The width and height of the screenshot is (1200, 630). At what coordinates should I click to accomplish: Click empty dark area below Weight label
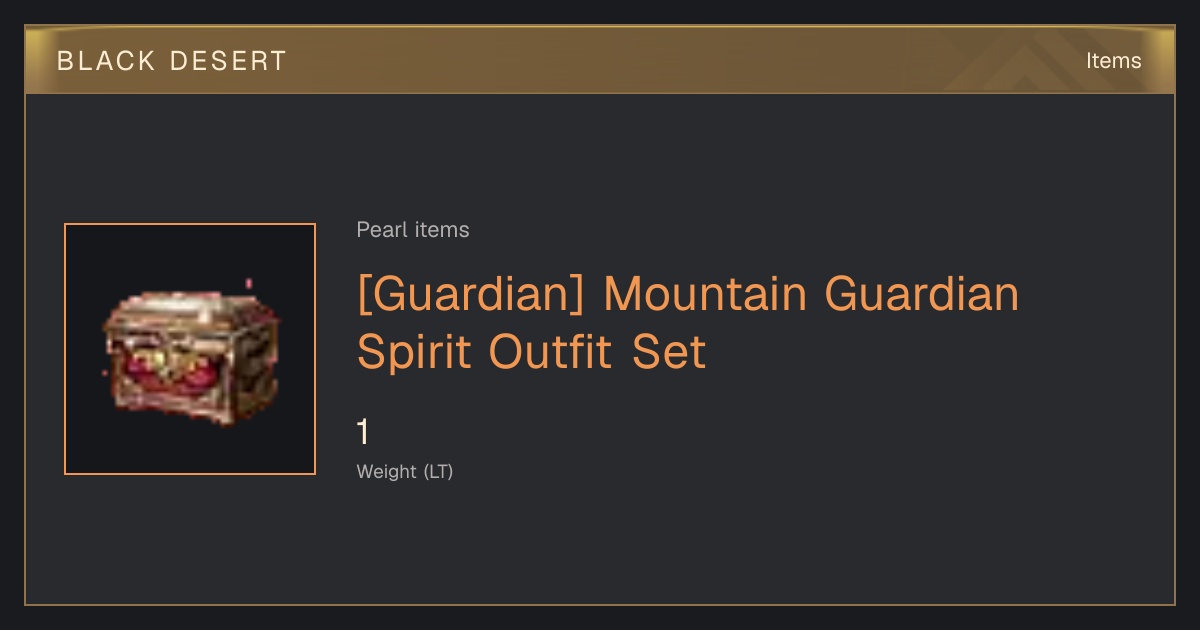click(600, 545)
